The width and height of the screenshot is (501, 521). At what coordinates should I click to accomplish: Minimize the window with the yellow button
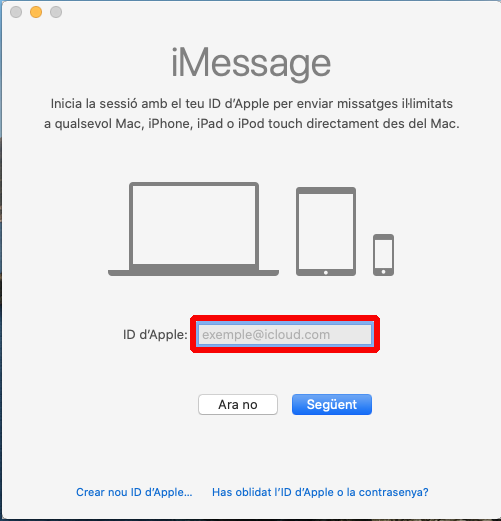[36, 12]
